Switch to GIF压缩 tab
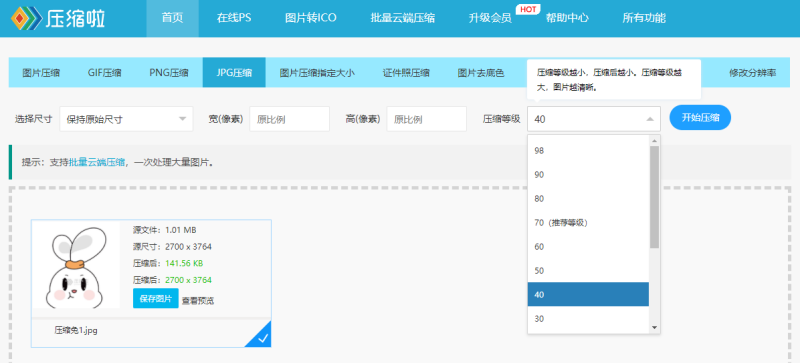Screen dimensions: 800x363 tap(104, 72)
